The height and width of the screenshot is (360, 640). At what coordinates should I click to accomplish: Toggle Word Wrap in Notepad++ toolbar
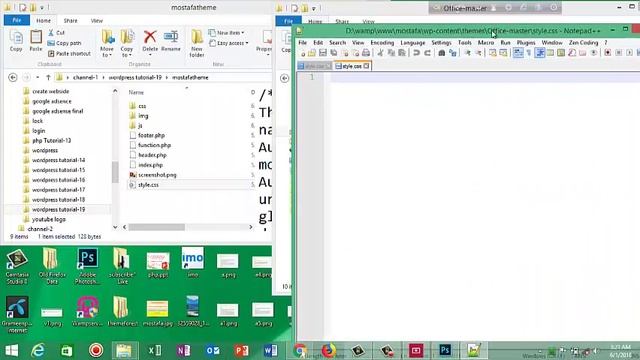tap(518, 53)
